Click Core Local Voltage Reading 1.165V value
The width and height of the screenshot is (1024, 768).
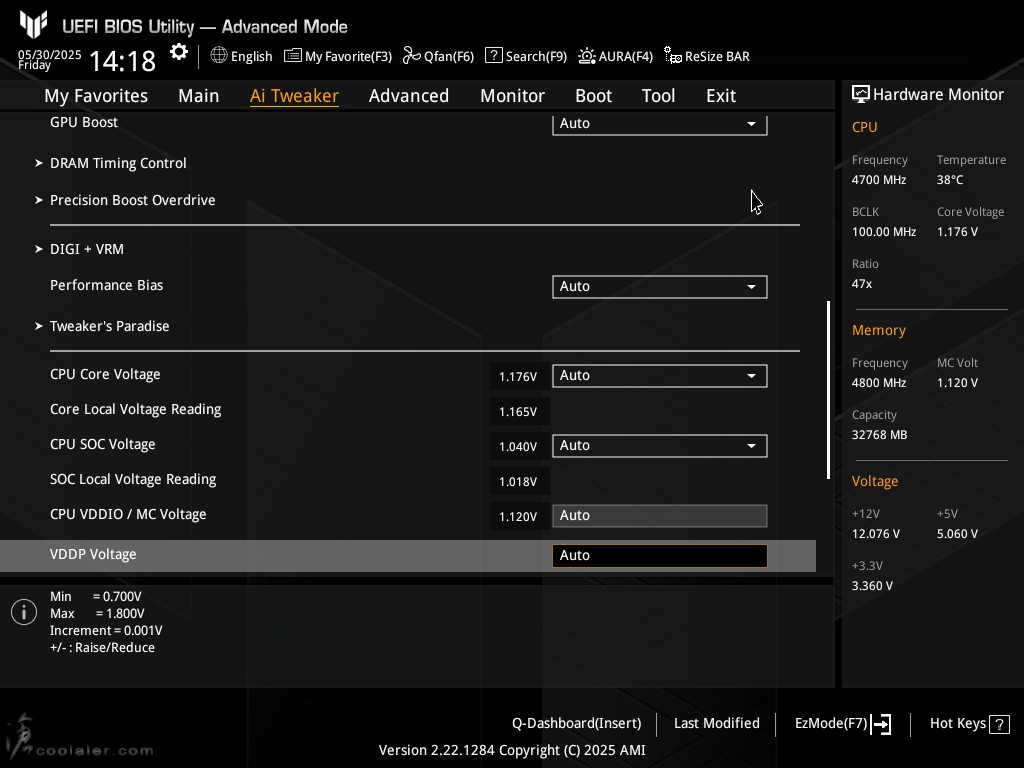(518, 412)
